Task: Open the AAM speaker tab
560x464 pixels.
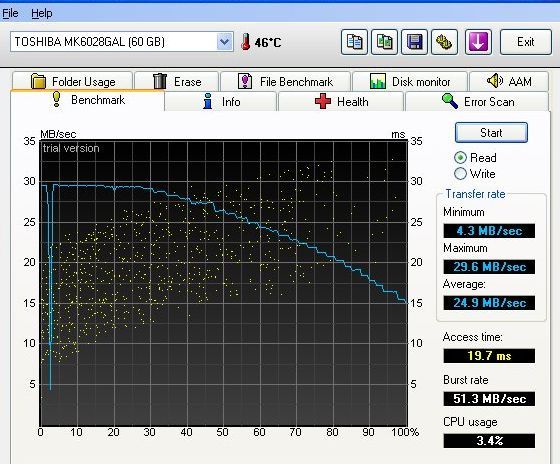Action: point(509,81)
